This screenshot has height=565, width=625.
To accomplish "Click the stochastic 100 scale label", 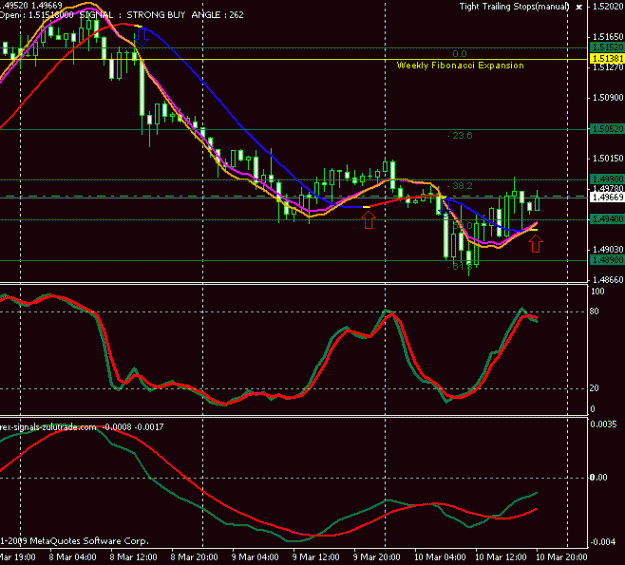I will 597,291.
